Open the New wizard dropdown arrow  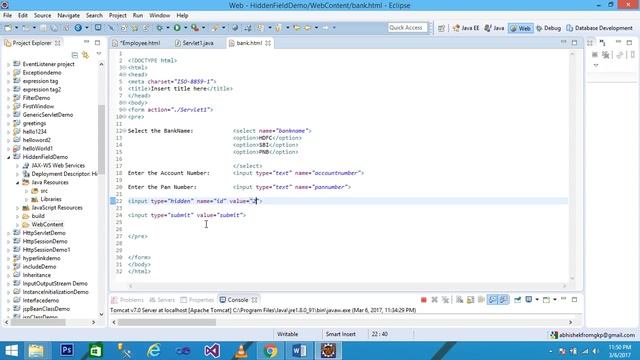[16, 28]
